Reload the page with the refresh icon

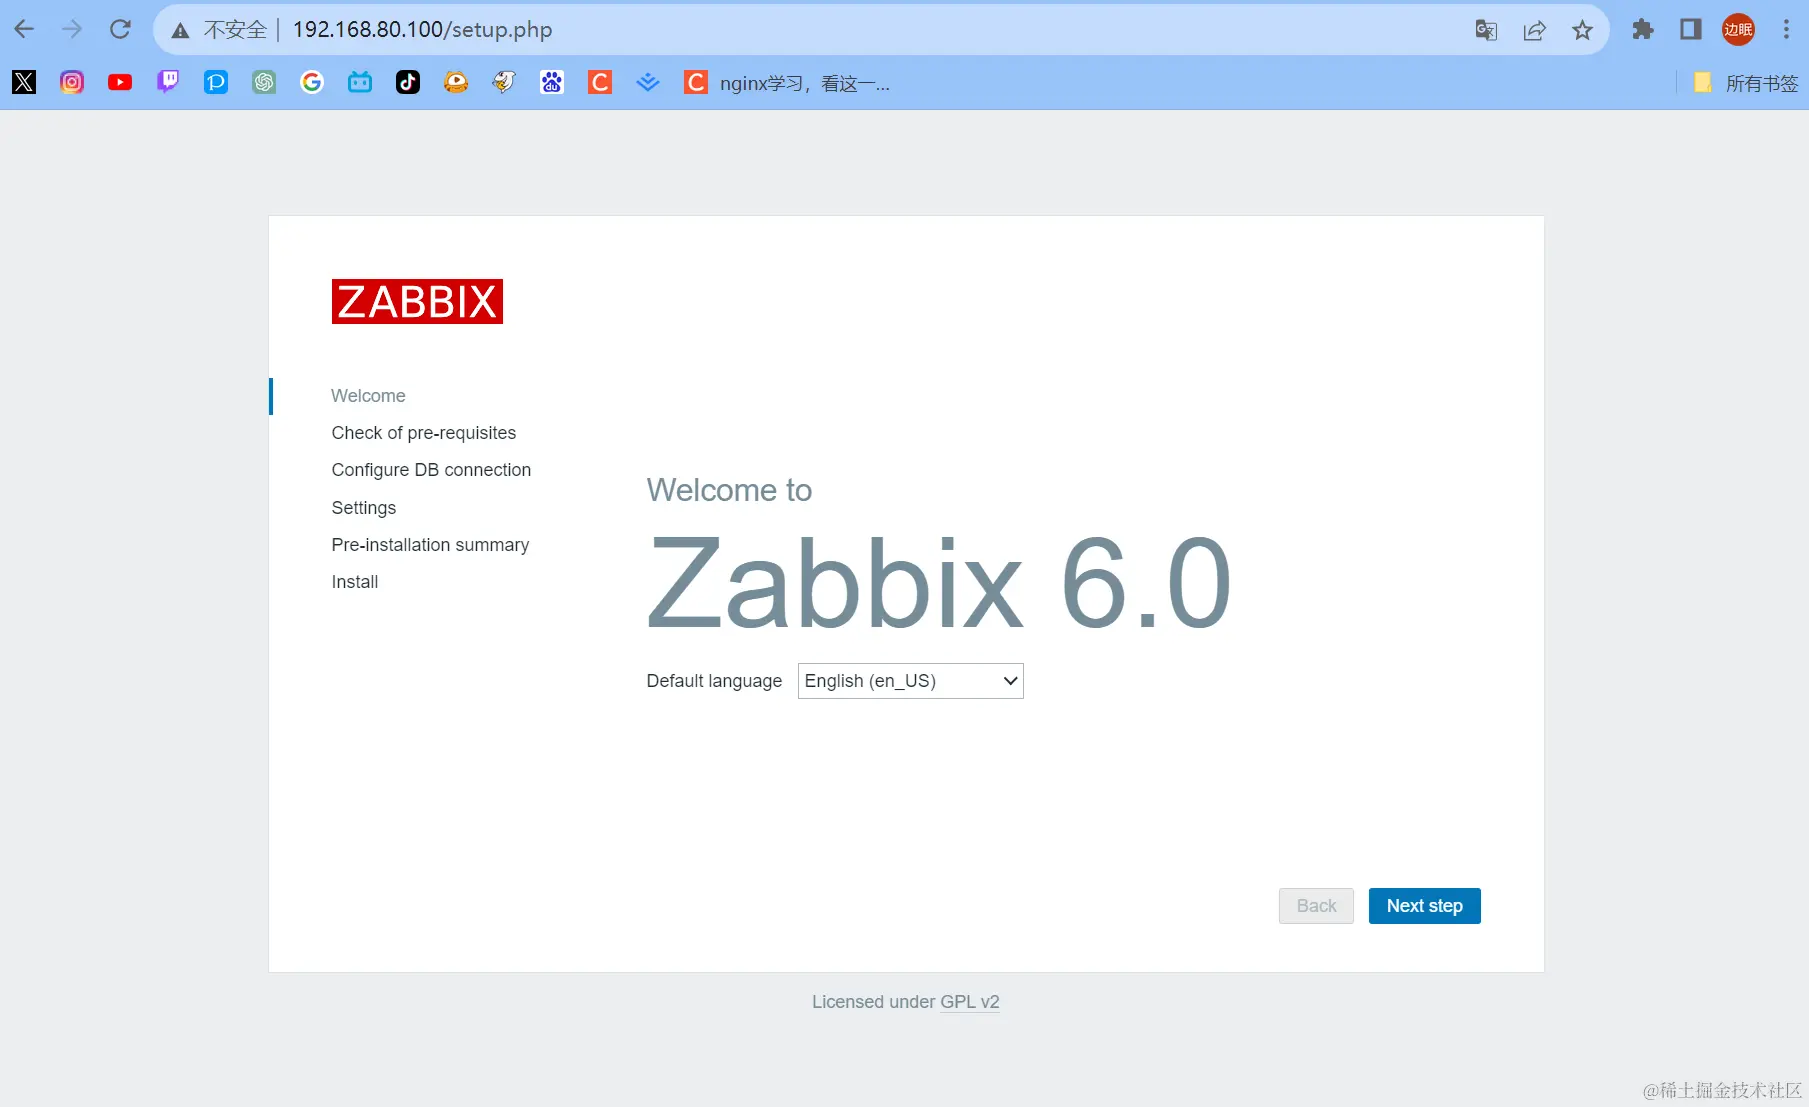pos(120,29)
